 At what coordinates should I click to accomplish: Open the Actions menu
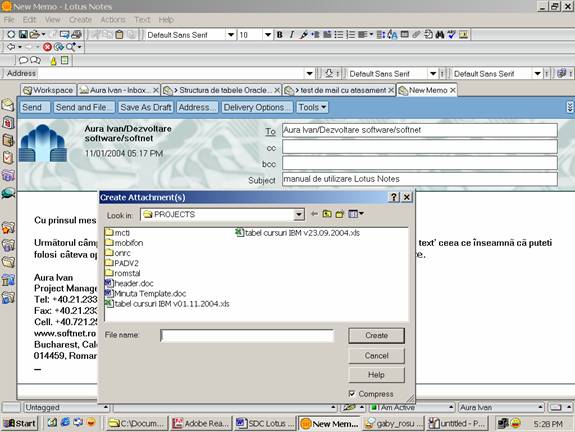click(x=113, y=20)
